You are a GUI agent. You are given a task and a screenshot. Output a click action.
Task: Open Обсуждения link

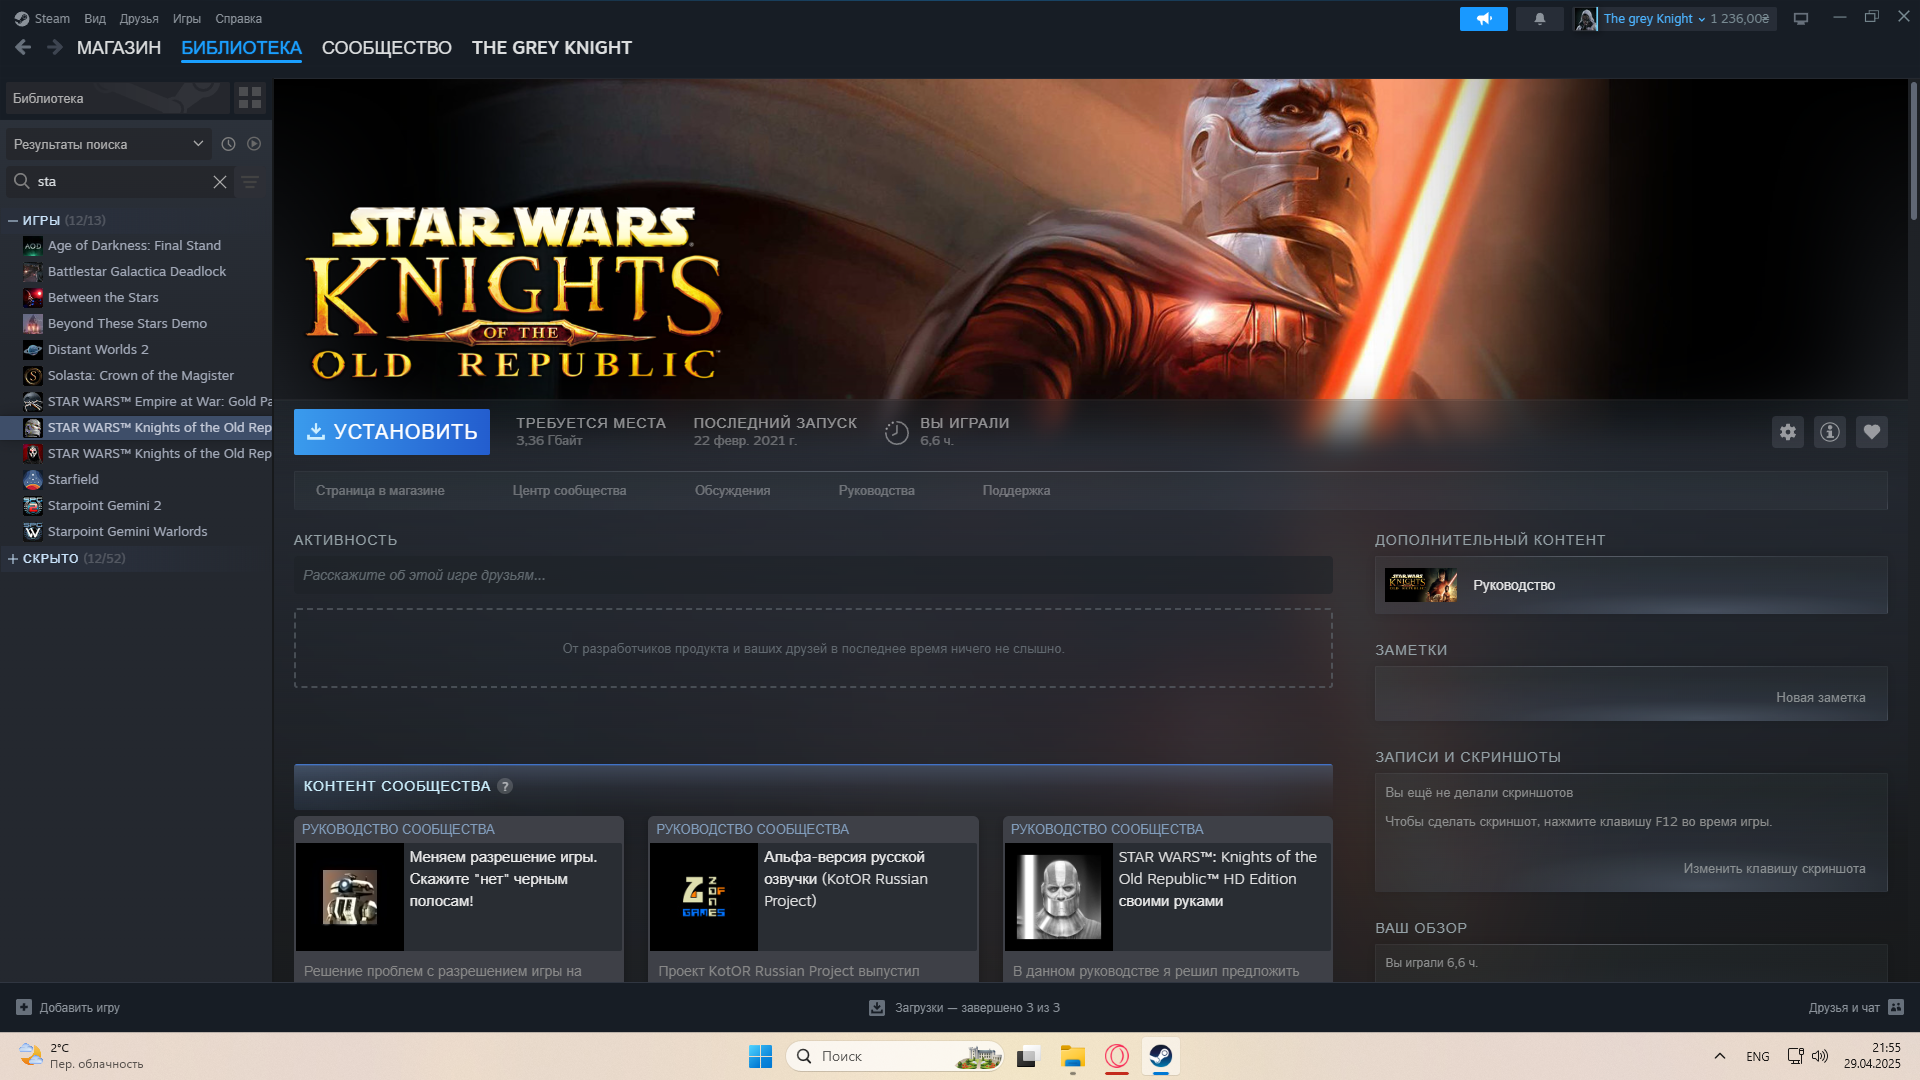732,490
